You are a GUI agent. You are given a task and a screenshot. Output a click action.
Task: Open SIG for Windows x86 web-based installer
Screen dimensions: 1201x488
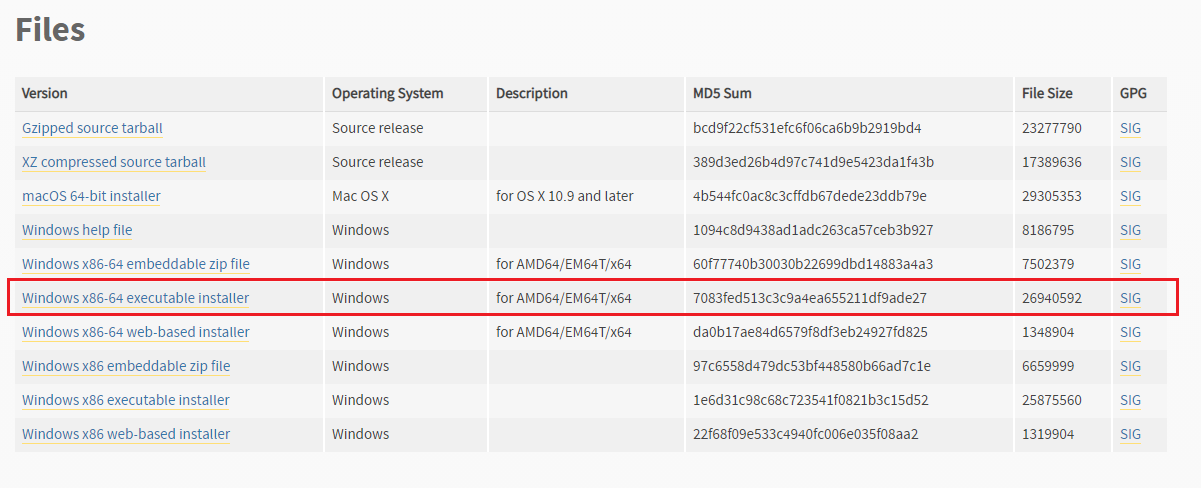(1130, 434)
